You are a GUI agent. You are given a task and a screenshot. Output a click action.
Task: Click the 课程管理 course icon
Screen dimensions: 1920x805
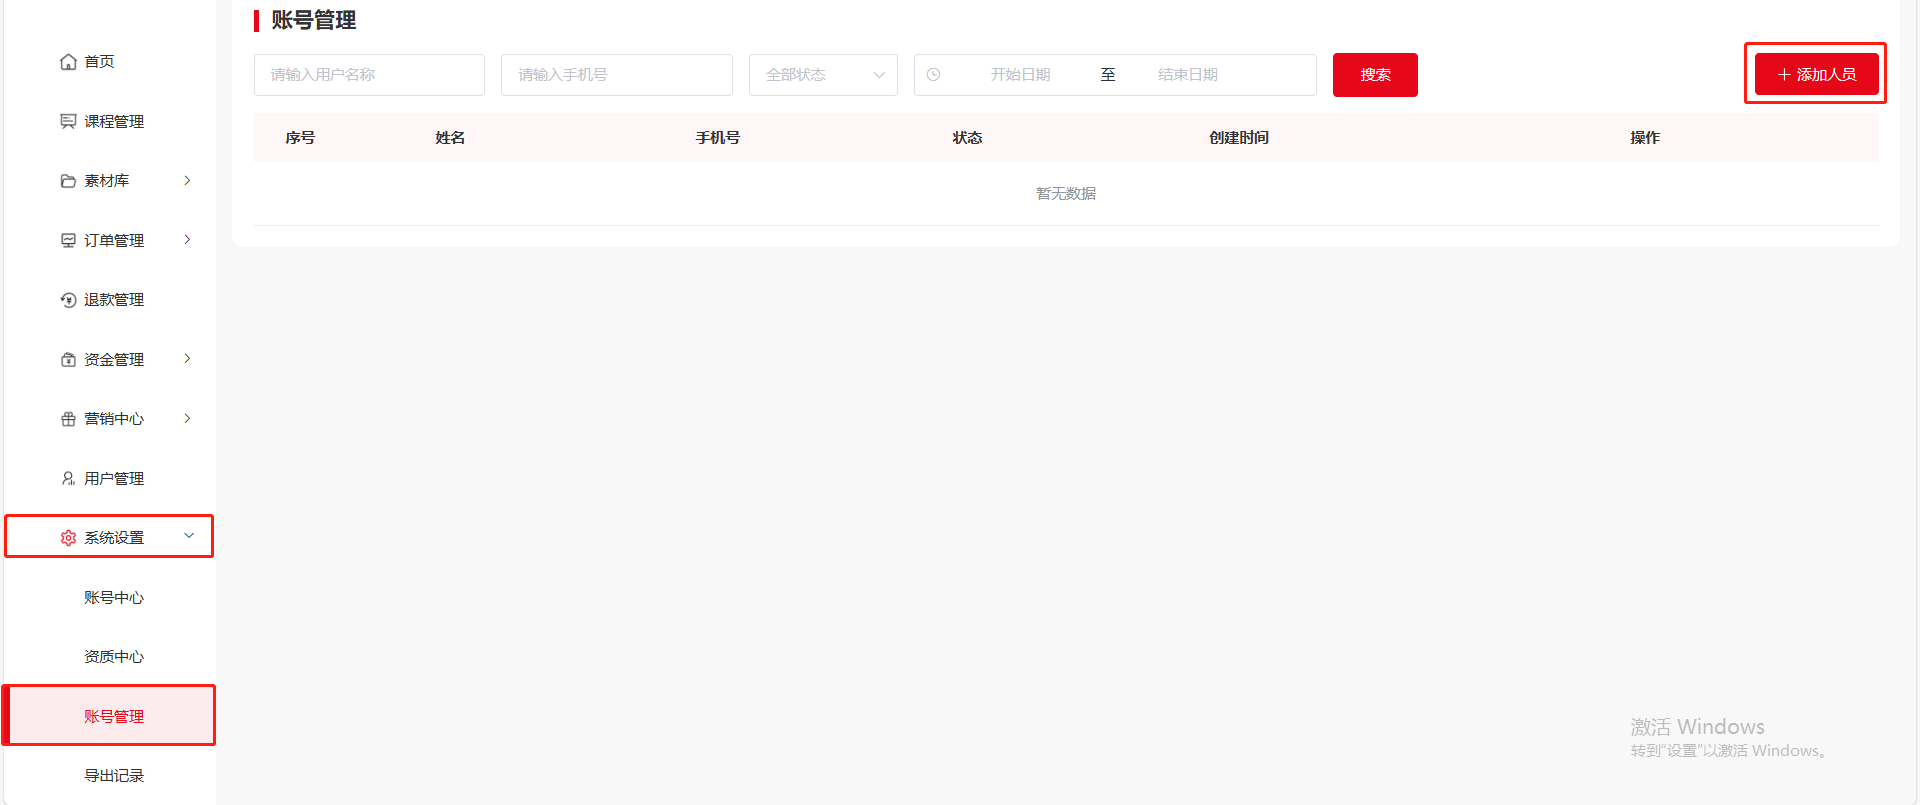(68, 121)
